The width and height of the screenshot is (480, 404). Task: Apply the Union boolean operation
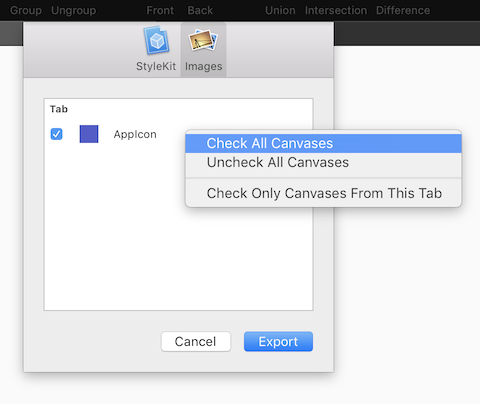coord(280,10)
